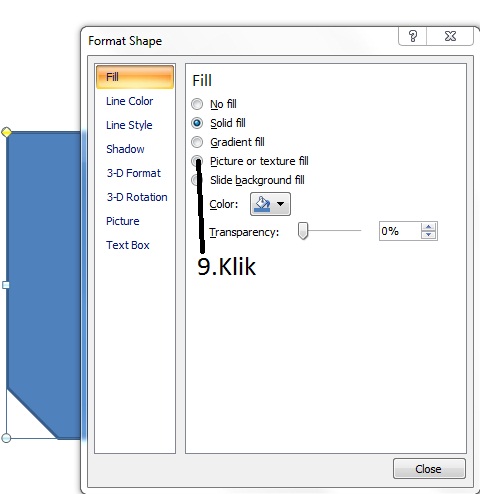The width and height of the screenshot is (480, 494).
Task: Choose the Gradient fill radio button
Action: [197, 142]
